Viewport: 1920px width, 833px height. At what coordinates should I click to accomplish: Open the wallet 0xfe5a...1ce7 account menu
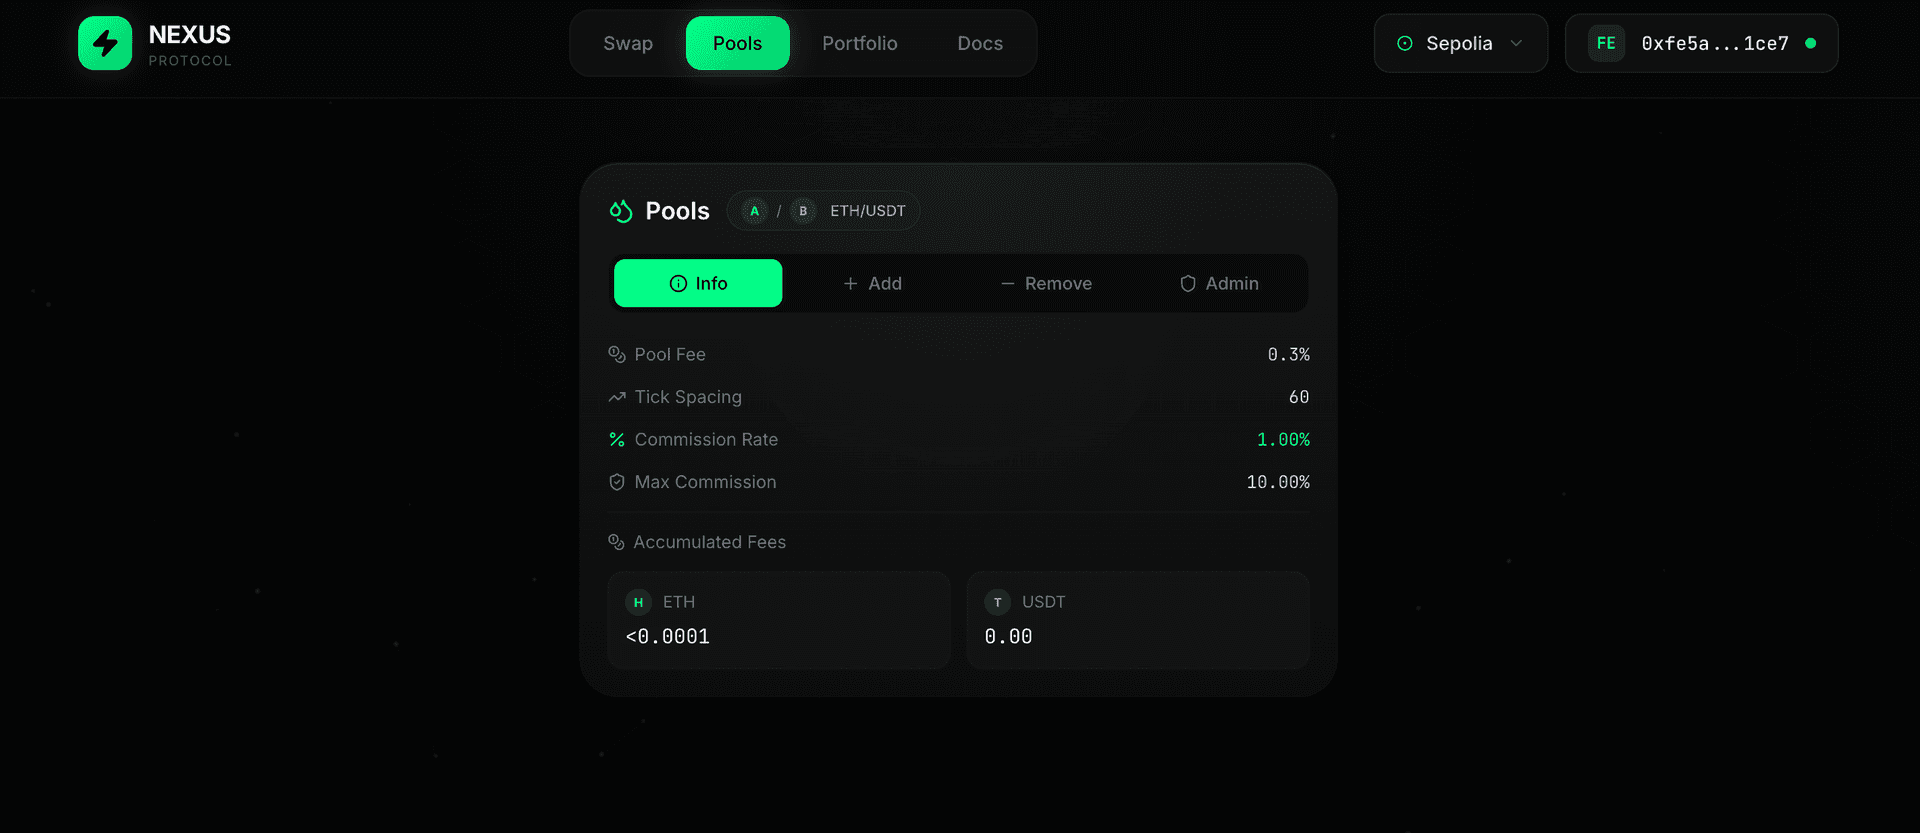pos(1714,43)
